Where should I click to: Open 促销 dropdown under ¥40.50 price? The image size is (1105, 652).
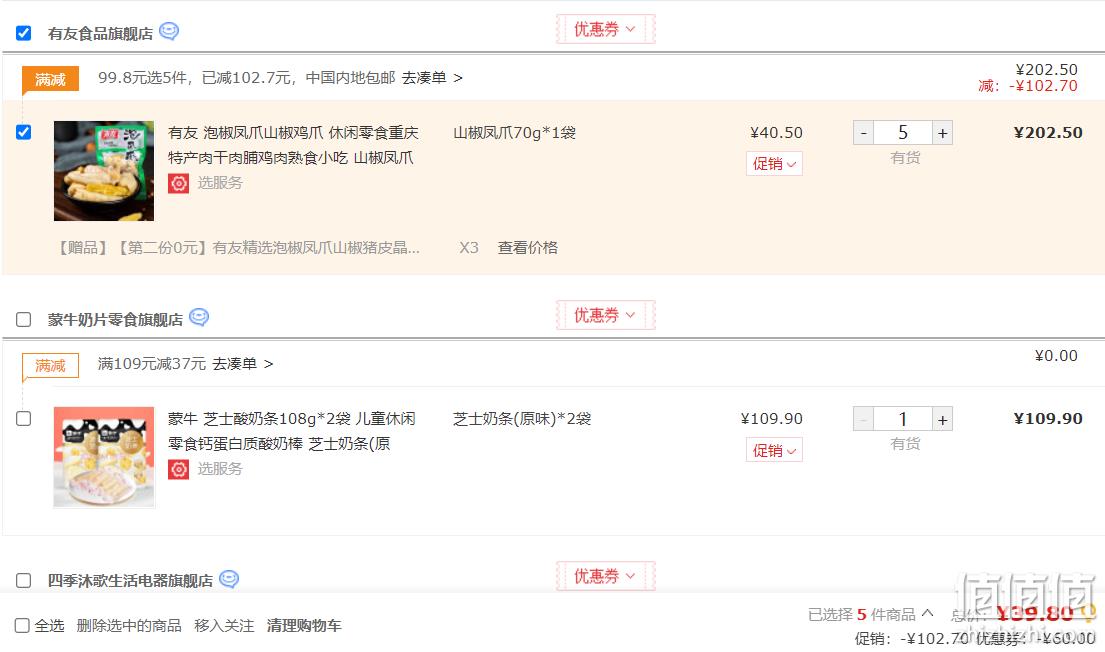774,164
